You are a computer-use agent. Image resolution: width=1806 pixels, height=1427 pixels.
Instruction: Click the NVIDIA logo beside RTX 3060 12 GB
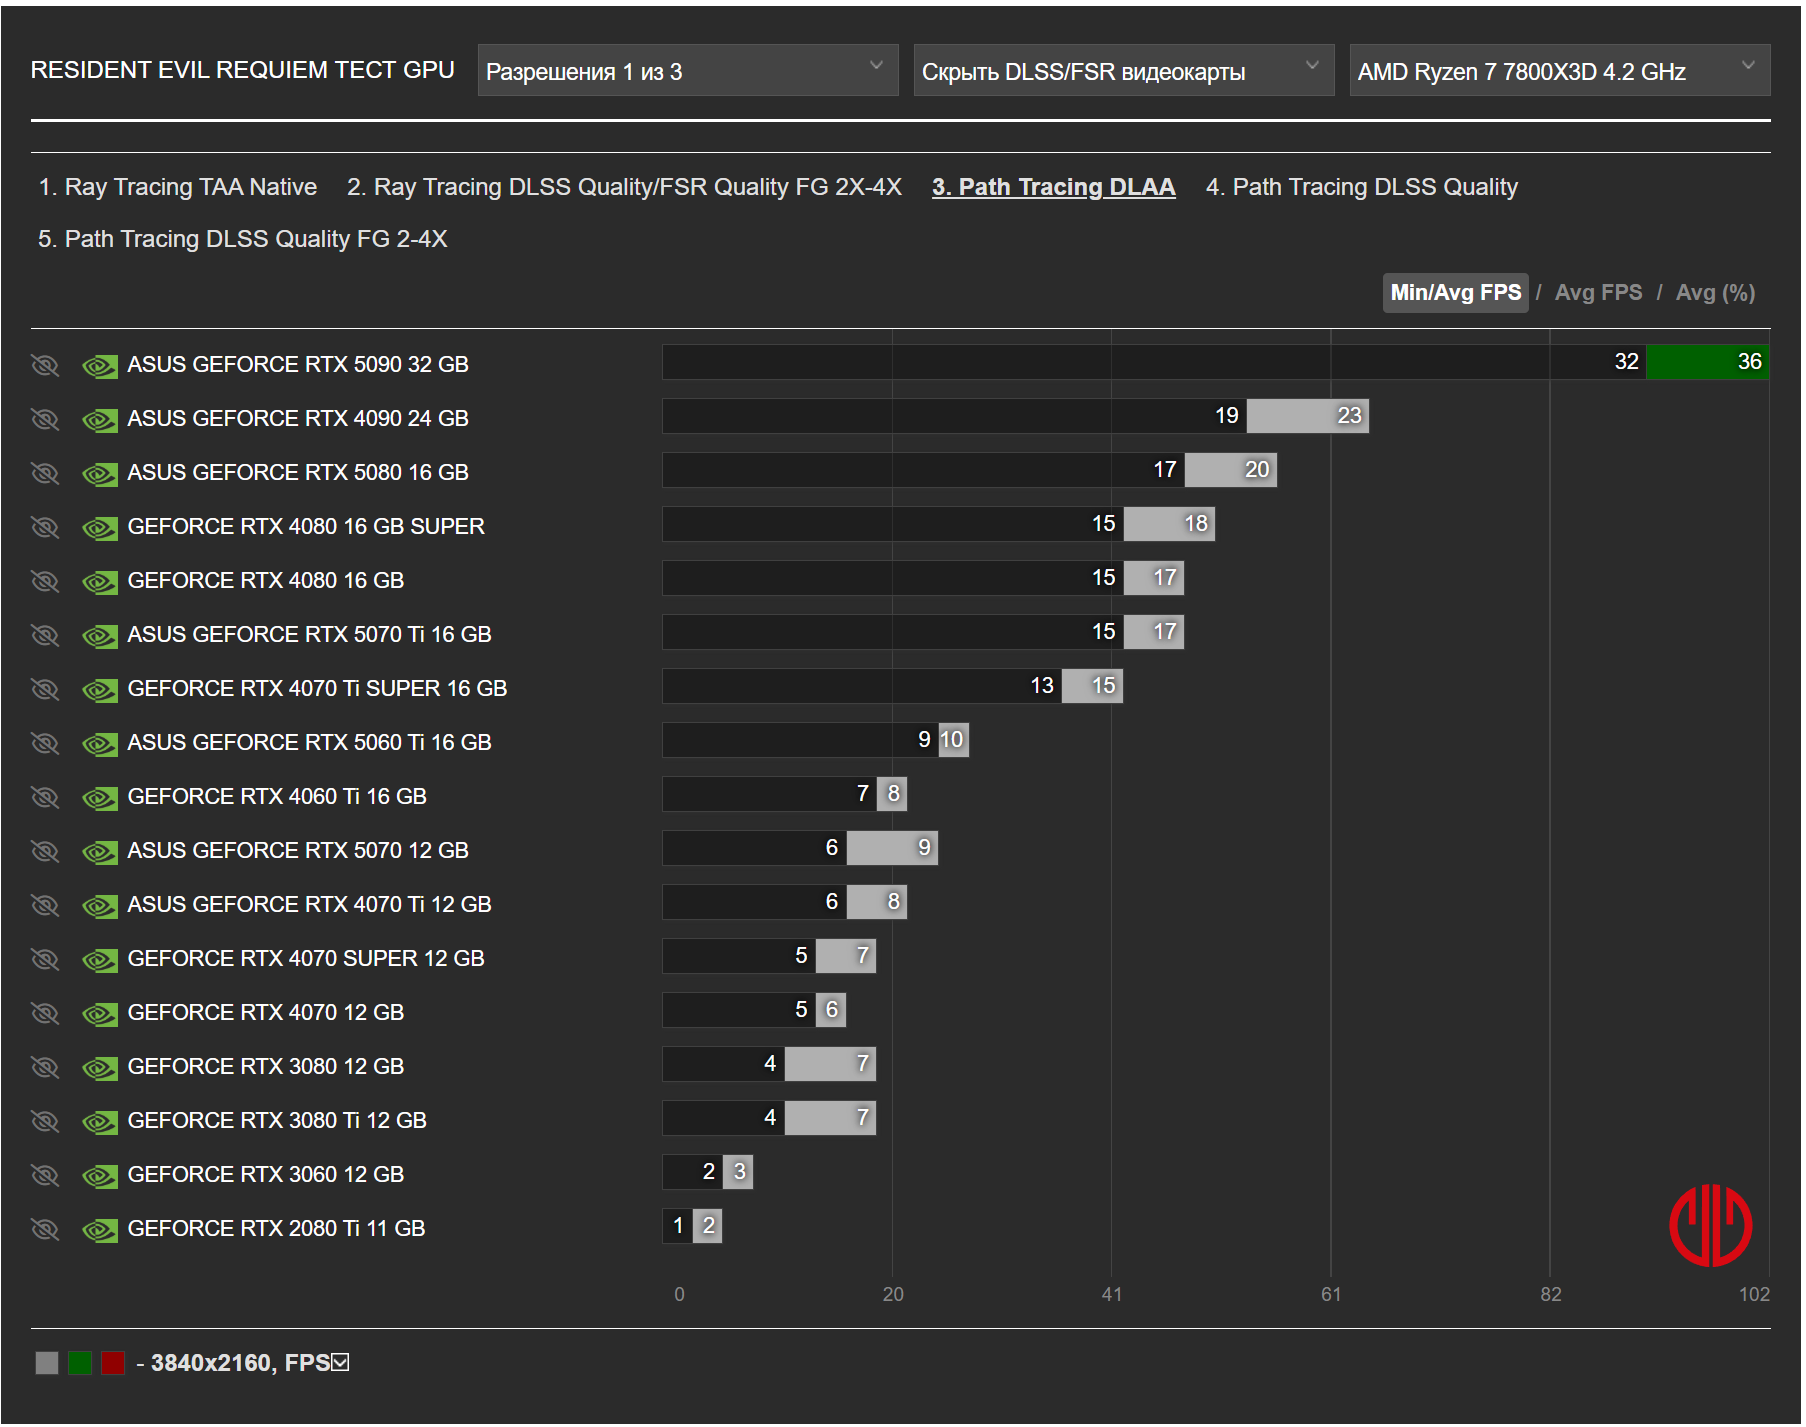[x=100, y=1176]
